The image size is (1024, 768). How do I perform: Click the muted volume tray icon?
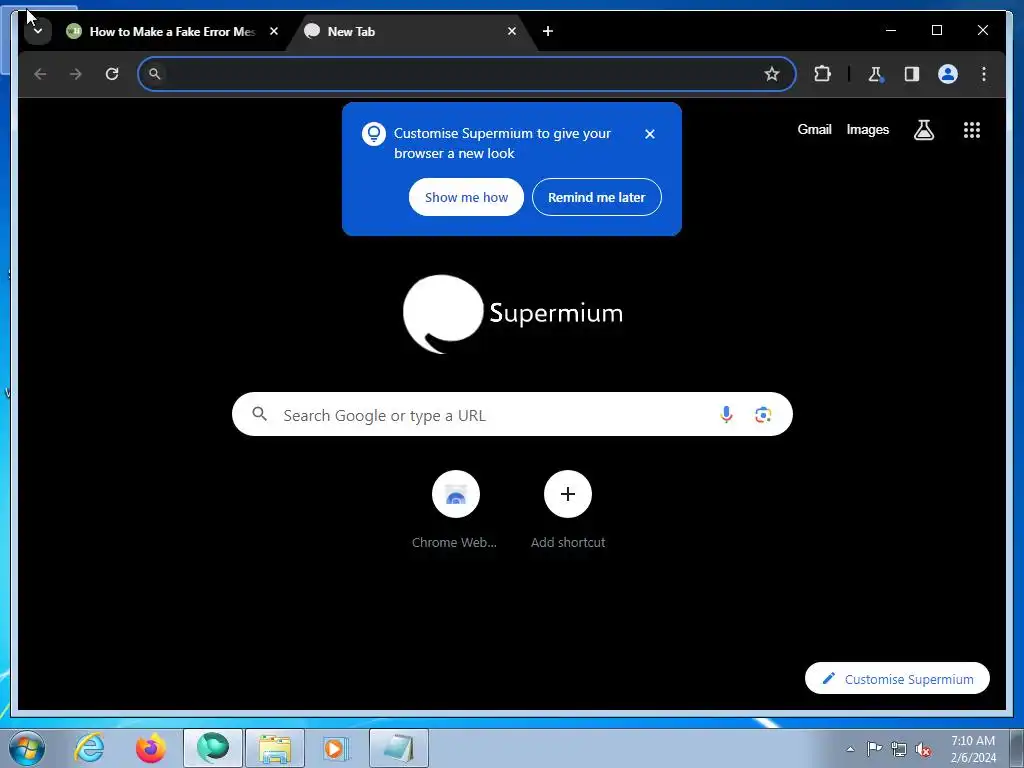click(x=923, y=750)
